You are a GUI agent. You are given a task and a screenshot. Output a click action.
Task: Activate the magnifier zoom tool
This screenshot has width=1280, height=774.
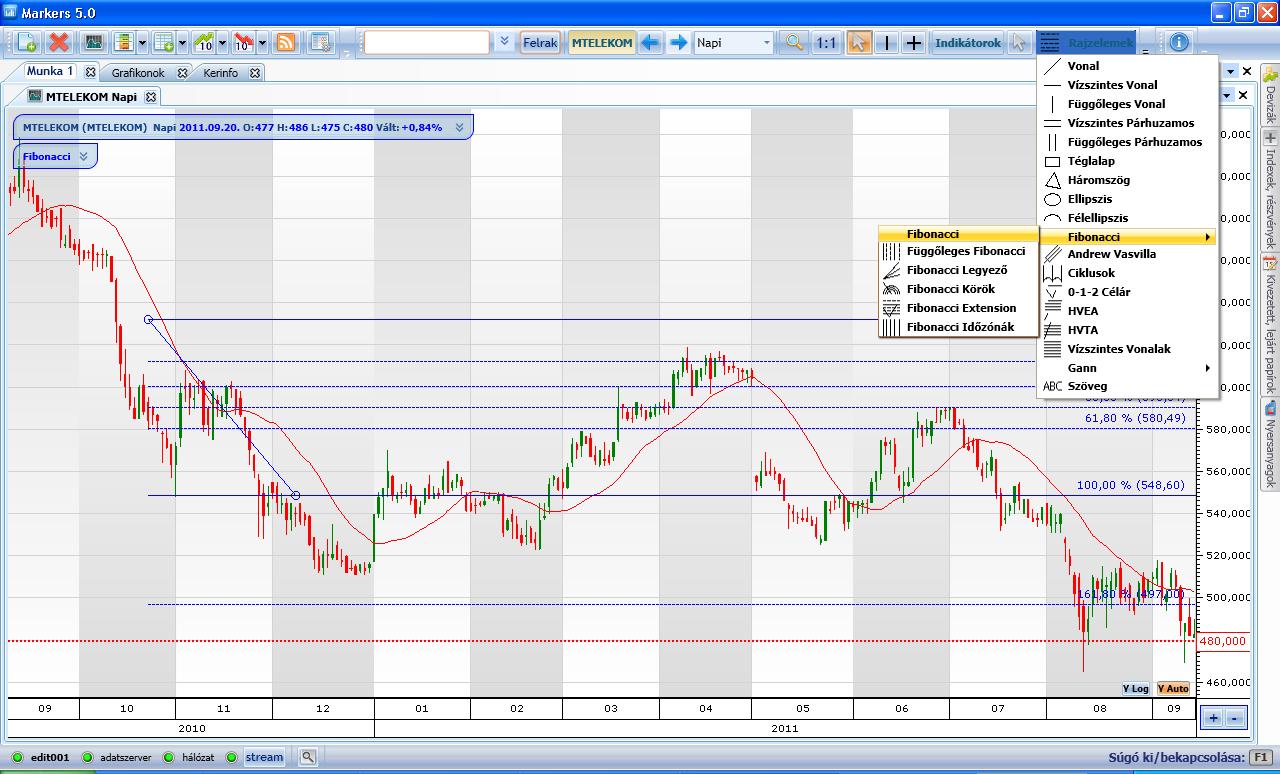(x=794, y=43)
